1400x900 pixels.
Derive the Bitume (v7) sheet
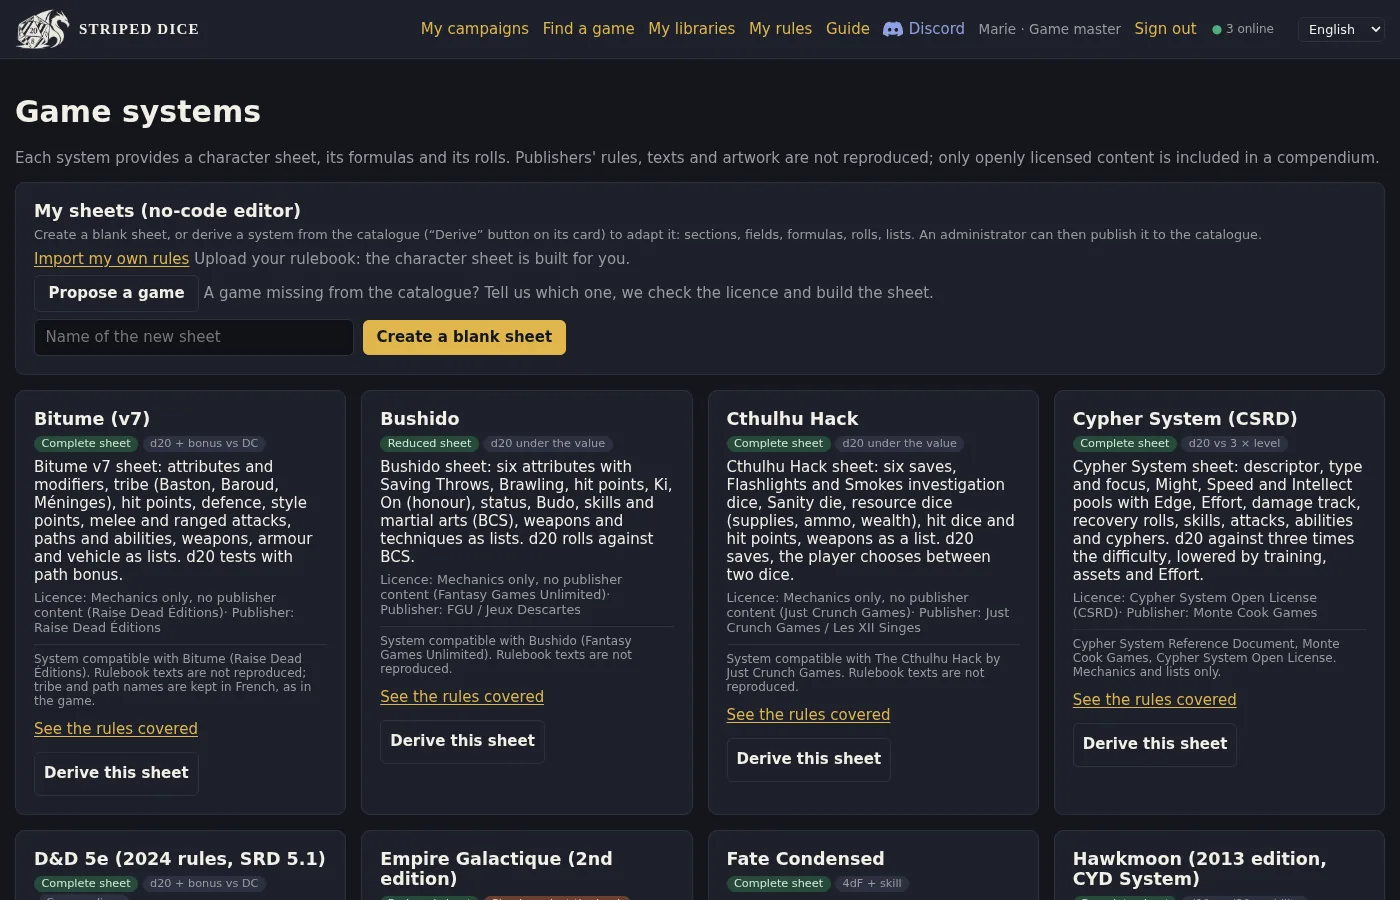click(116, 773)
